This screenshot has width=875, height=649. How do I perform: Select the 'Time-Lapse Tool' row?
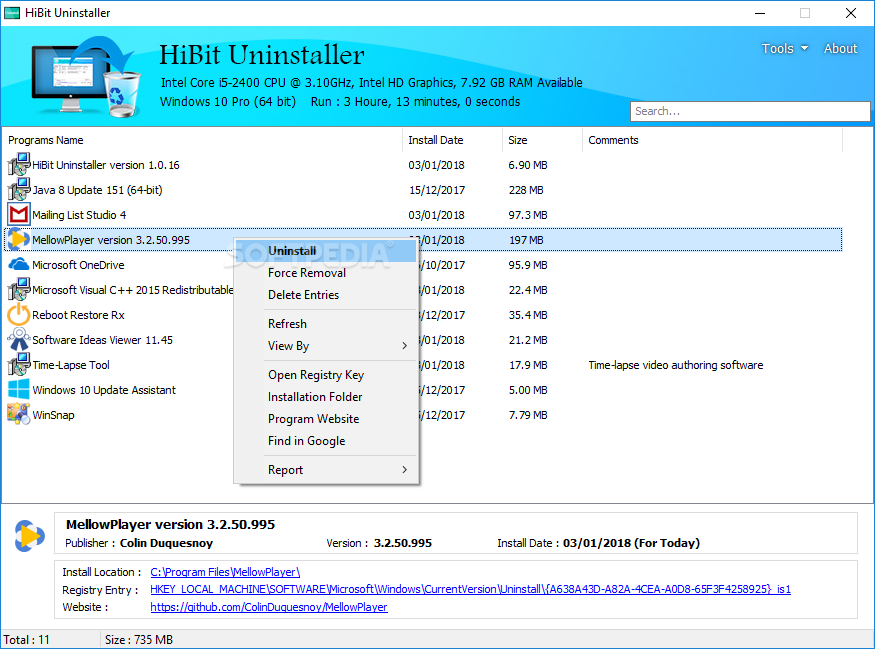(x=423, y=365)
